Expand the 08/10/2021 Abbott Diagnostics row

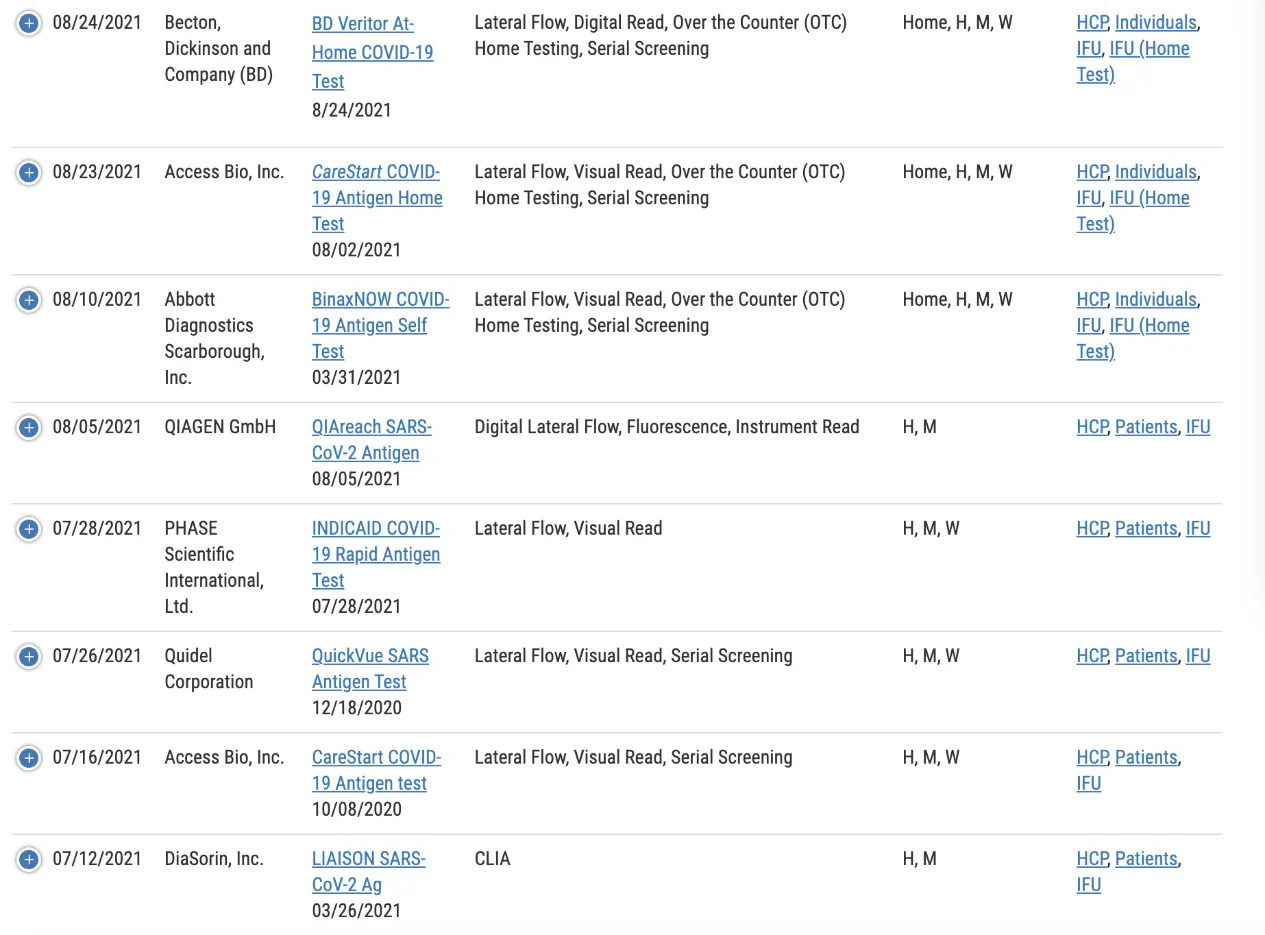(x=29, y=299)
